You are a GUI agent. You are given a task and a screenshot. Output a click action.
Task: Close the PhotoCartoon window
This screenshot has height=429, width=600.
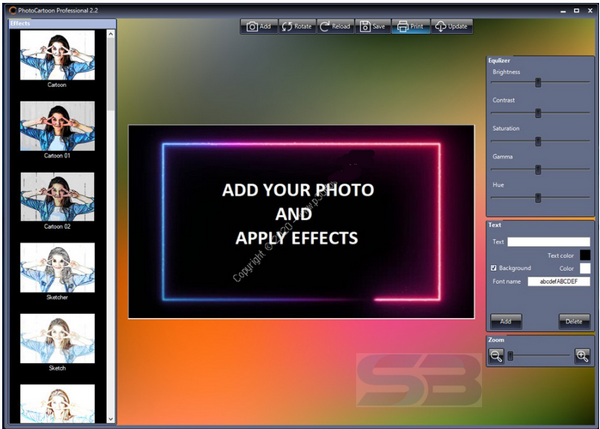coord(590,11)
